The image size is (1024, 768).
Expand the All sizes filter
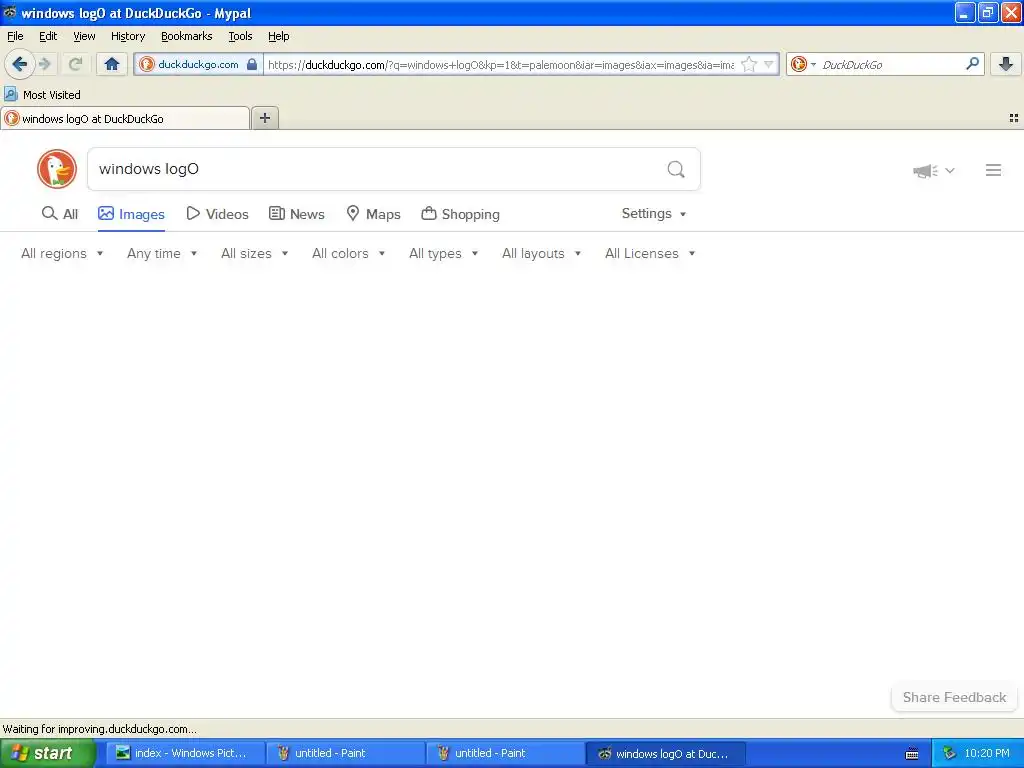coord(254,253)
